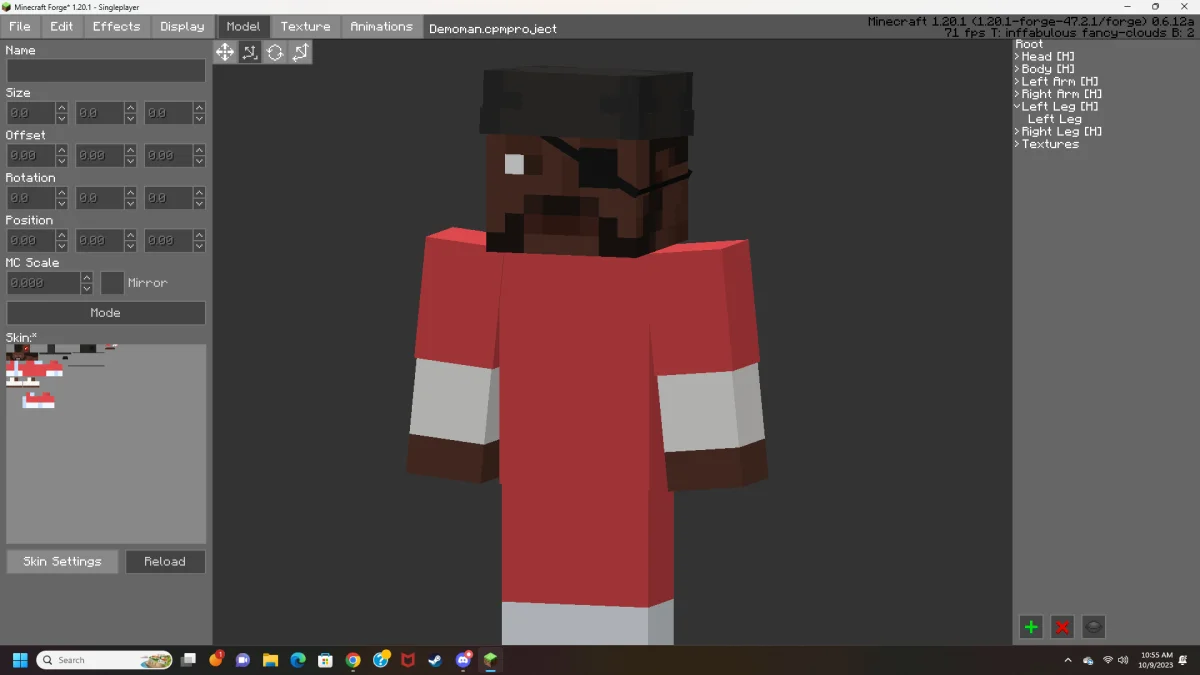Open the clock showing 10:55 AM
The width and height of the screenshot is (1200, 675).
pos(1156,660)
